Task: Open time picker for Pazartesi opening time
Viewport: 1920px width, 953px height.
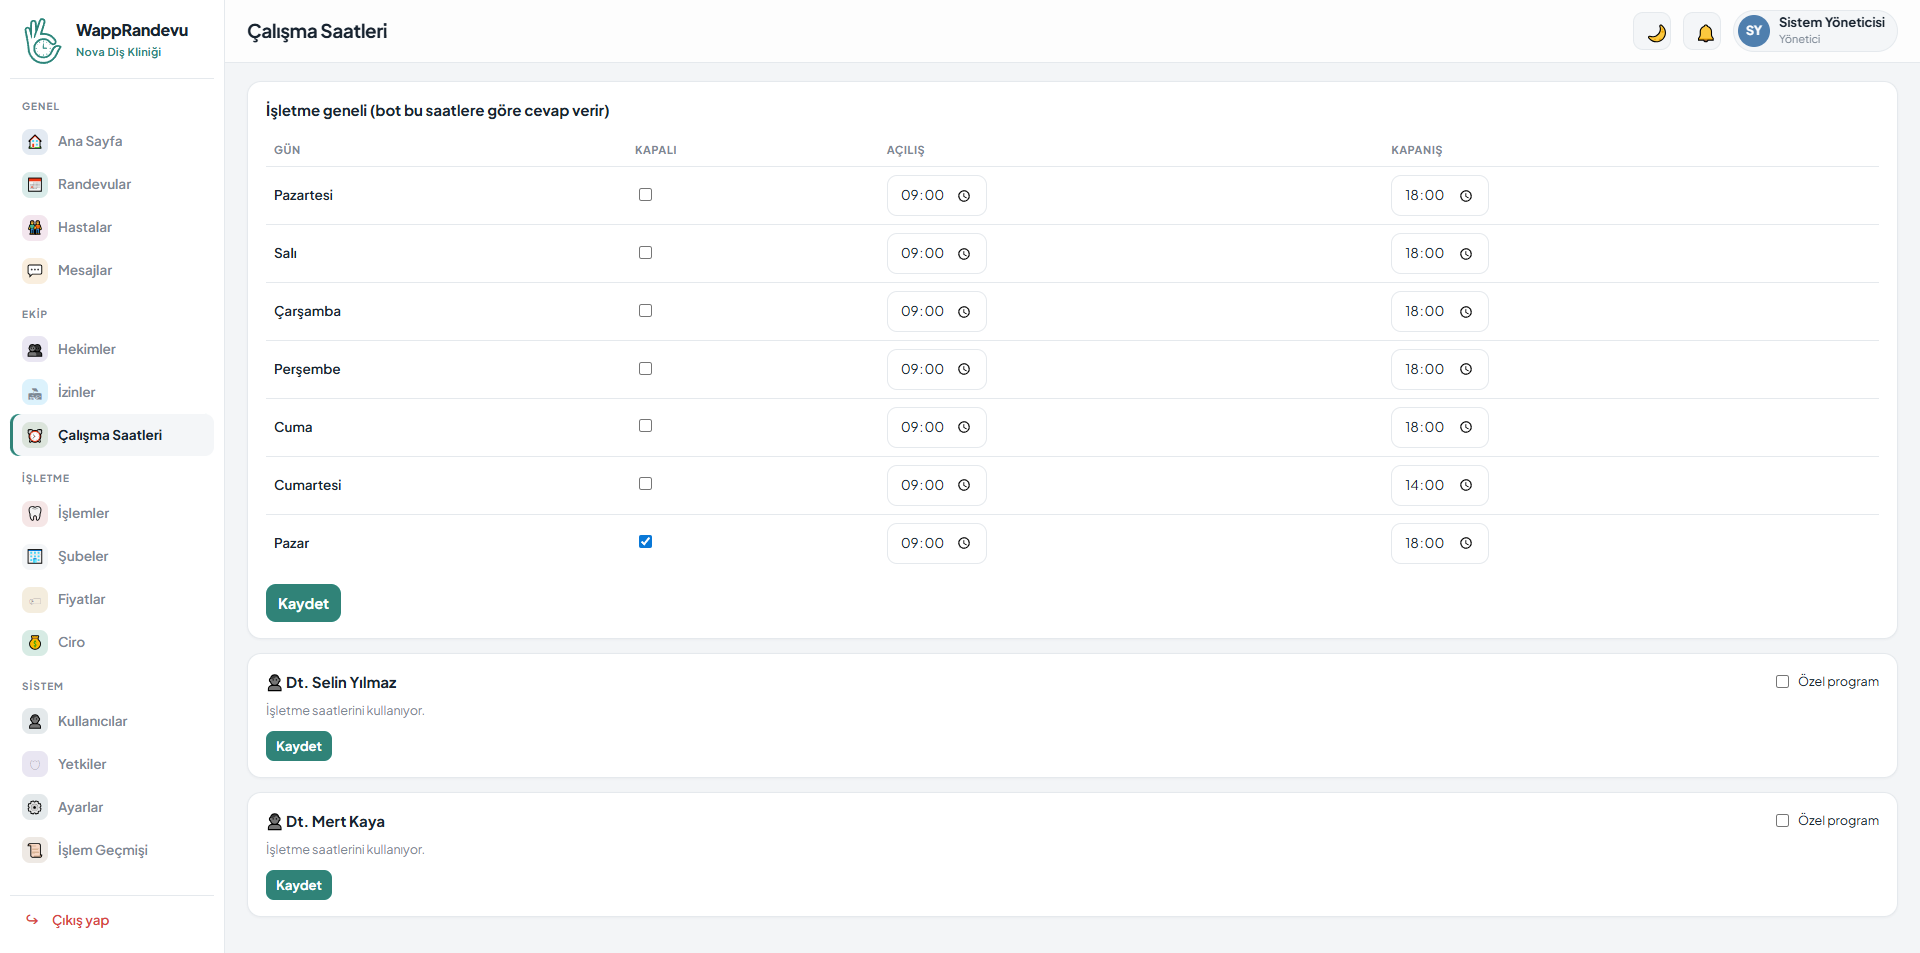Action: pos(964,196)
